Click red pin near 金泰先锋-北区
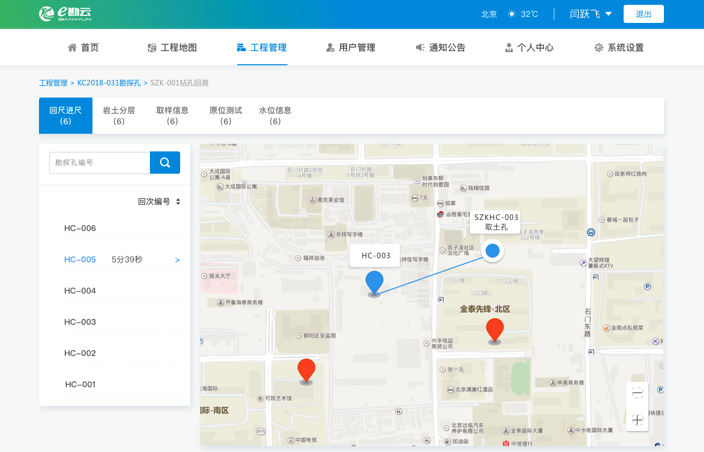Screen dimensions: 704x452 click(x=495, y=329)
